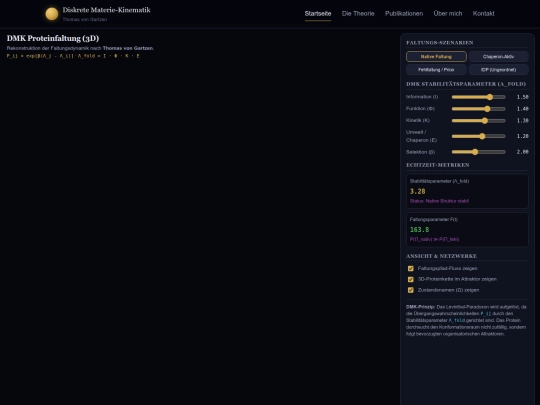Viewport: 540px width, 405px height.
Task: Adjust the Kinetik (K) slider
Action: (x=479, y=121)
